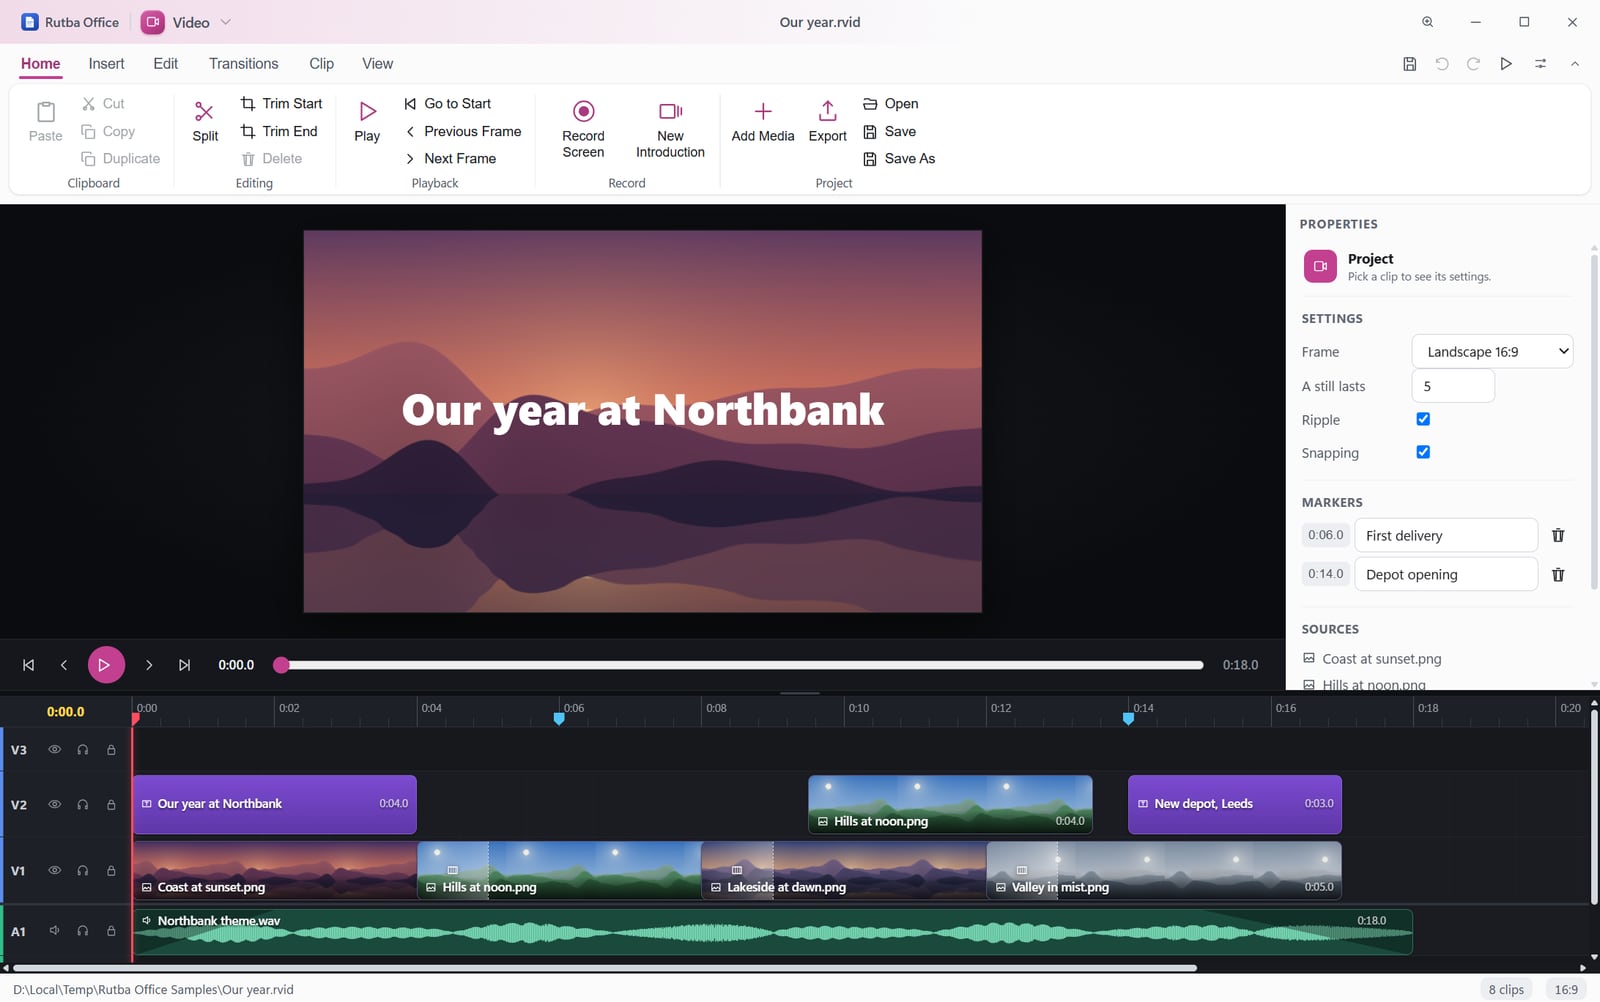Start a New Introduction recording
This screenshot has height=1002, width=1600.
tap(670, 130)
